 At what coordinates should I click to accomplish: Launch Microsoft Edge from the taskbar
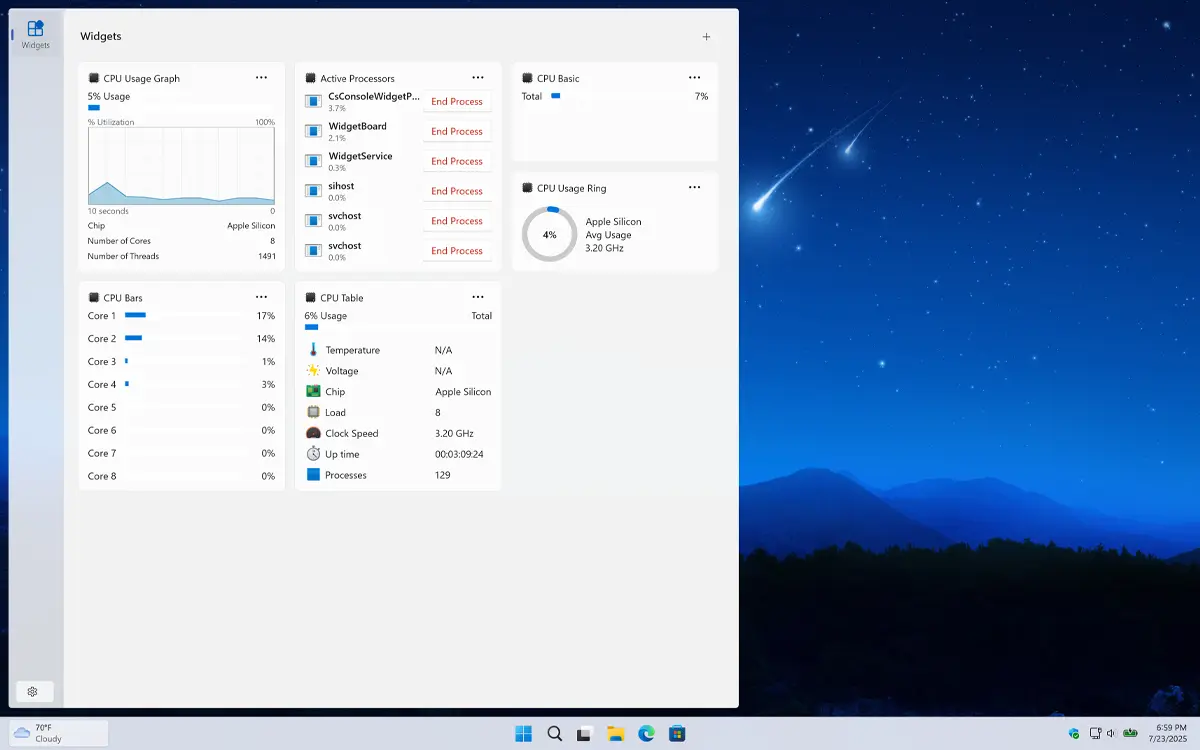646,734
